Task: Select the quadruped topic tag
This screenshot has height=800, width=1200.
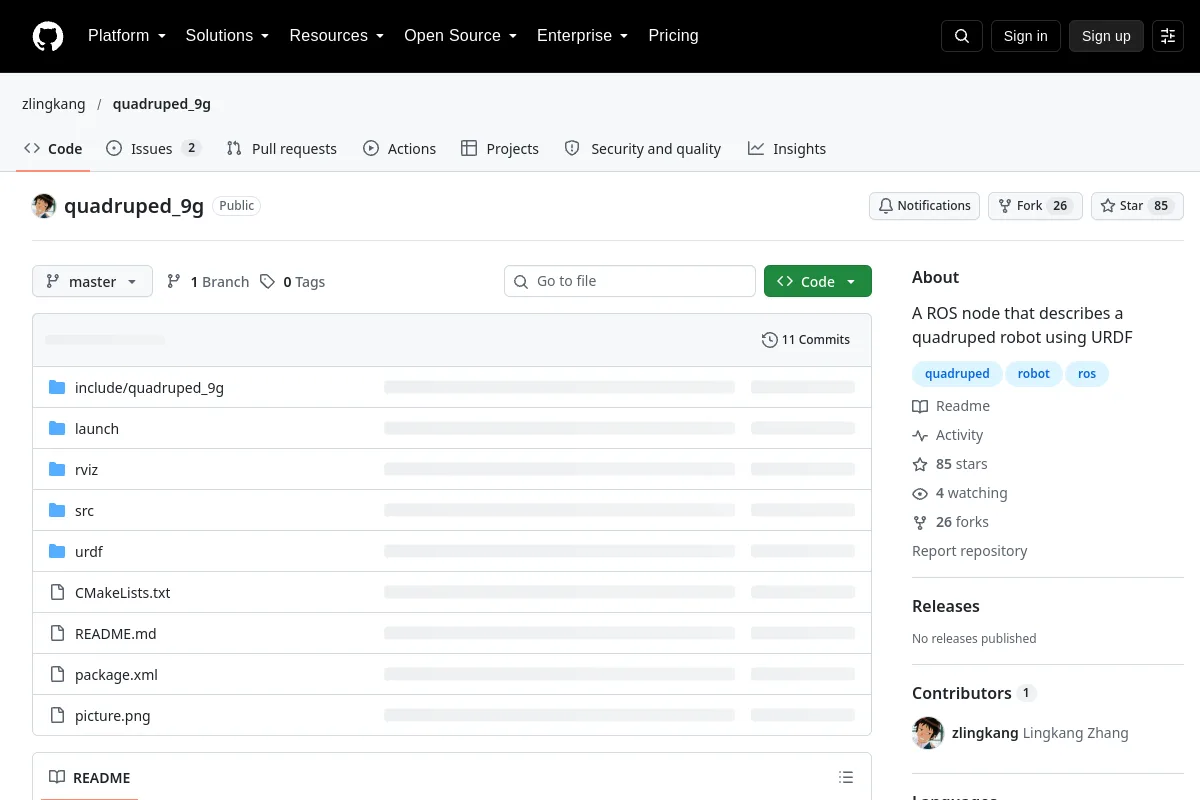Action: (957, 374)
